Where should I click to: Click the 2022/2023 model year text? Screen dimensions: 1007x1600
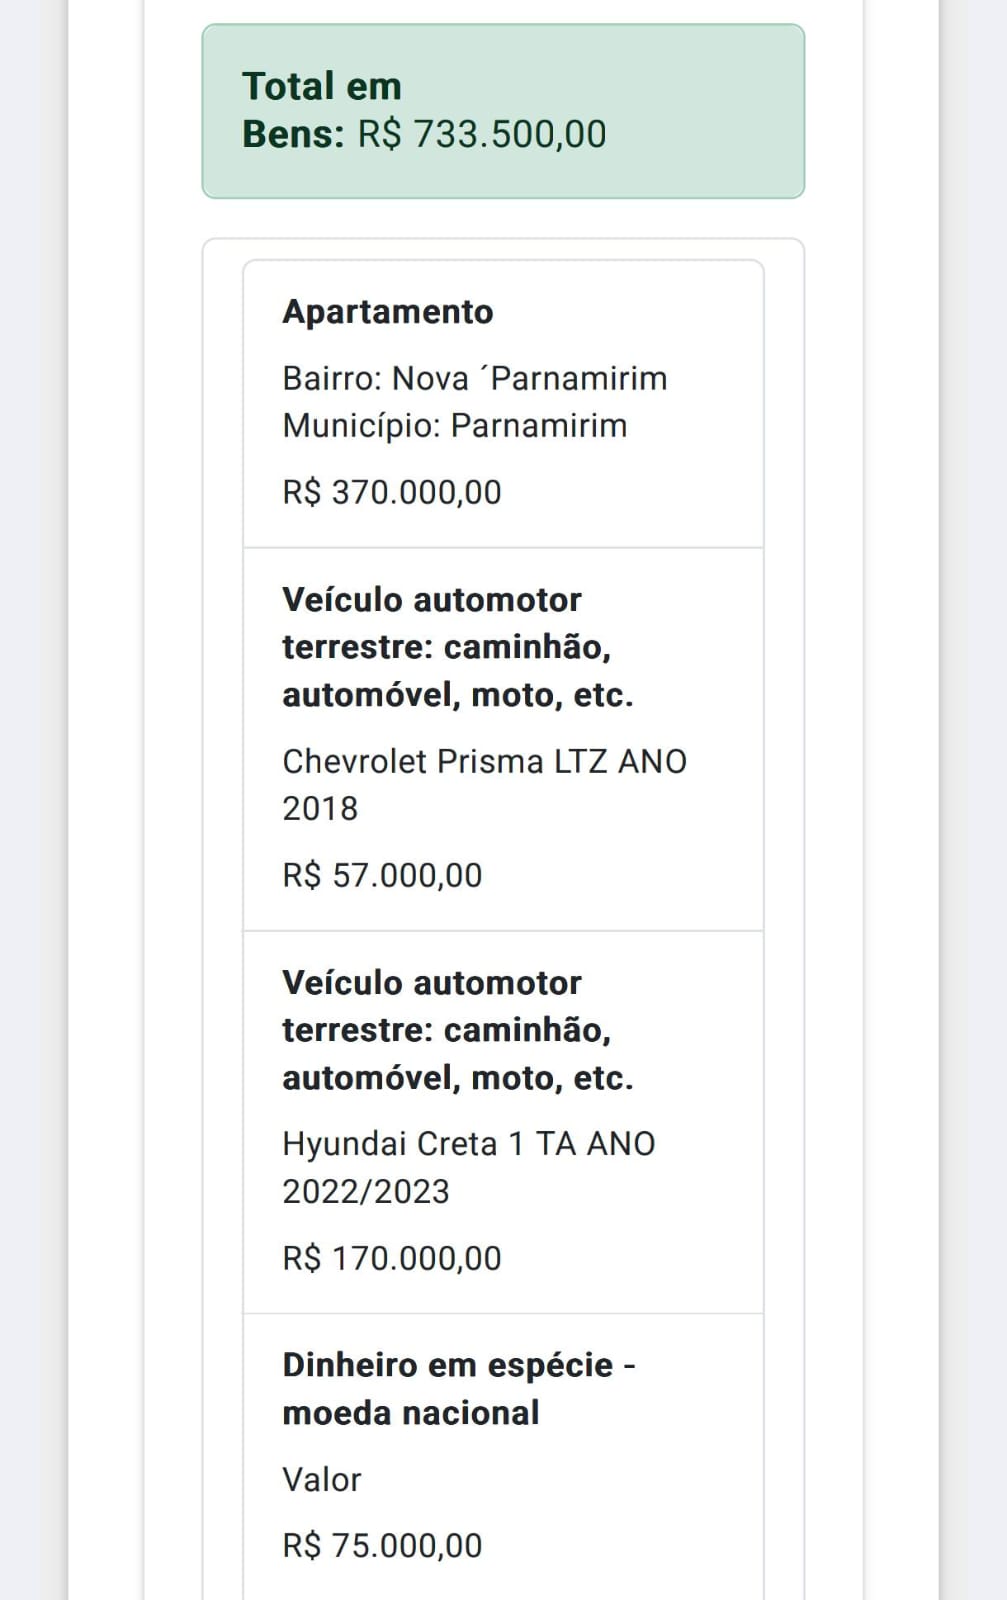366,1191
